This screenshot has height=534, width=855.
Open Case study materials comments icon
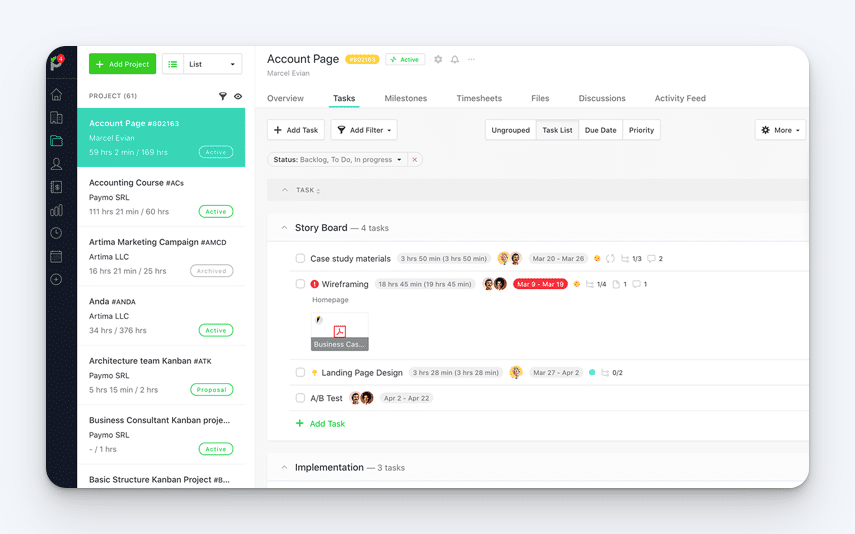[x=655, y=259]
